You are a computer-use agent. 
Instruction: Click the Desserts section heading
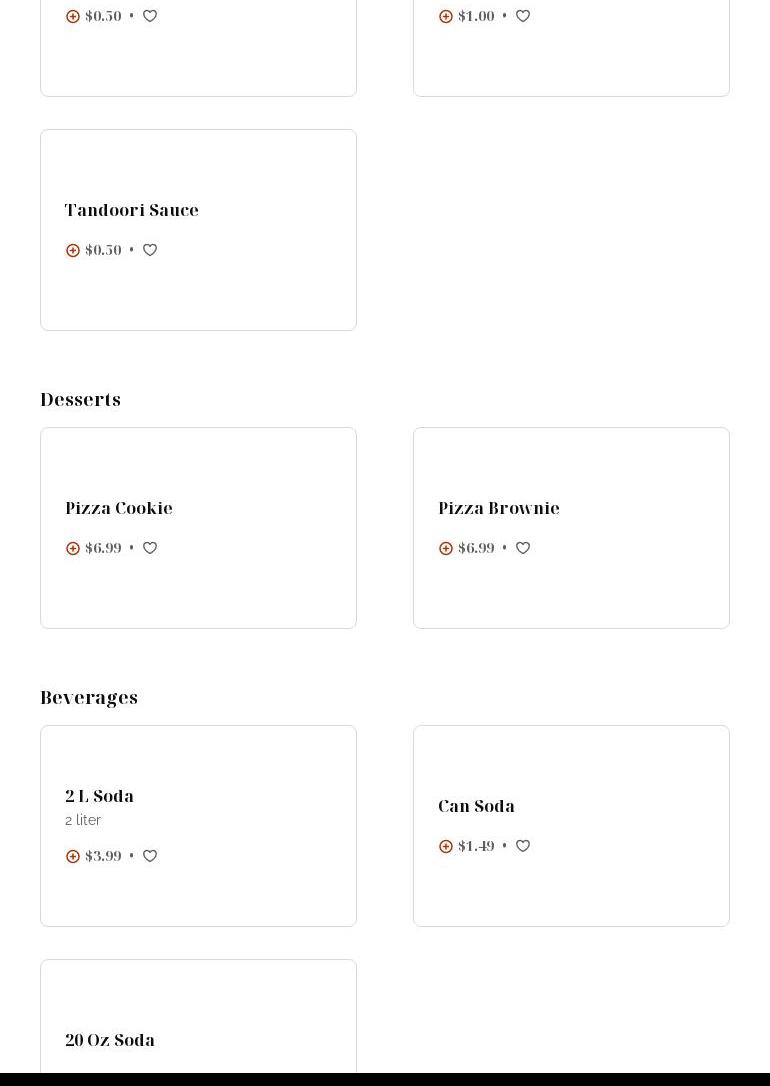pos(80,400)
